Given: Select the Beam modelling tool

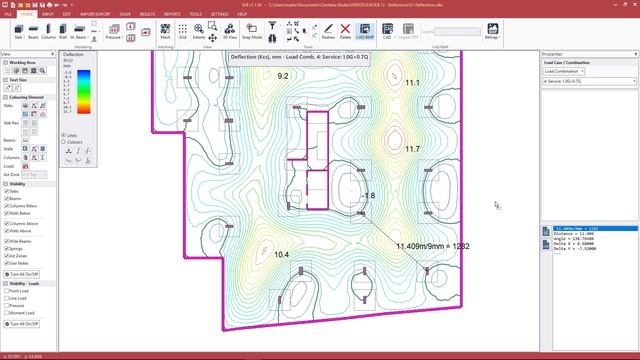Looking at the screenshot, I should click(33, 31).
